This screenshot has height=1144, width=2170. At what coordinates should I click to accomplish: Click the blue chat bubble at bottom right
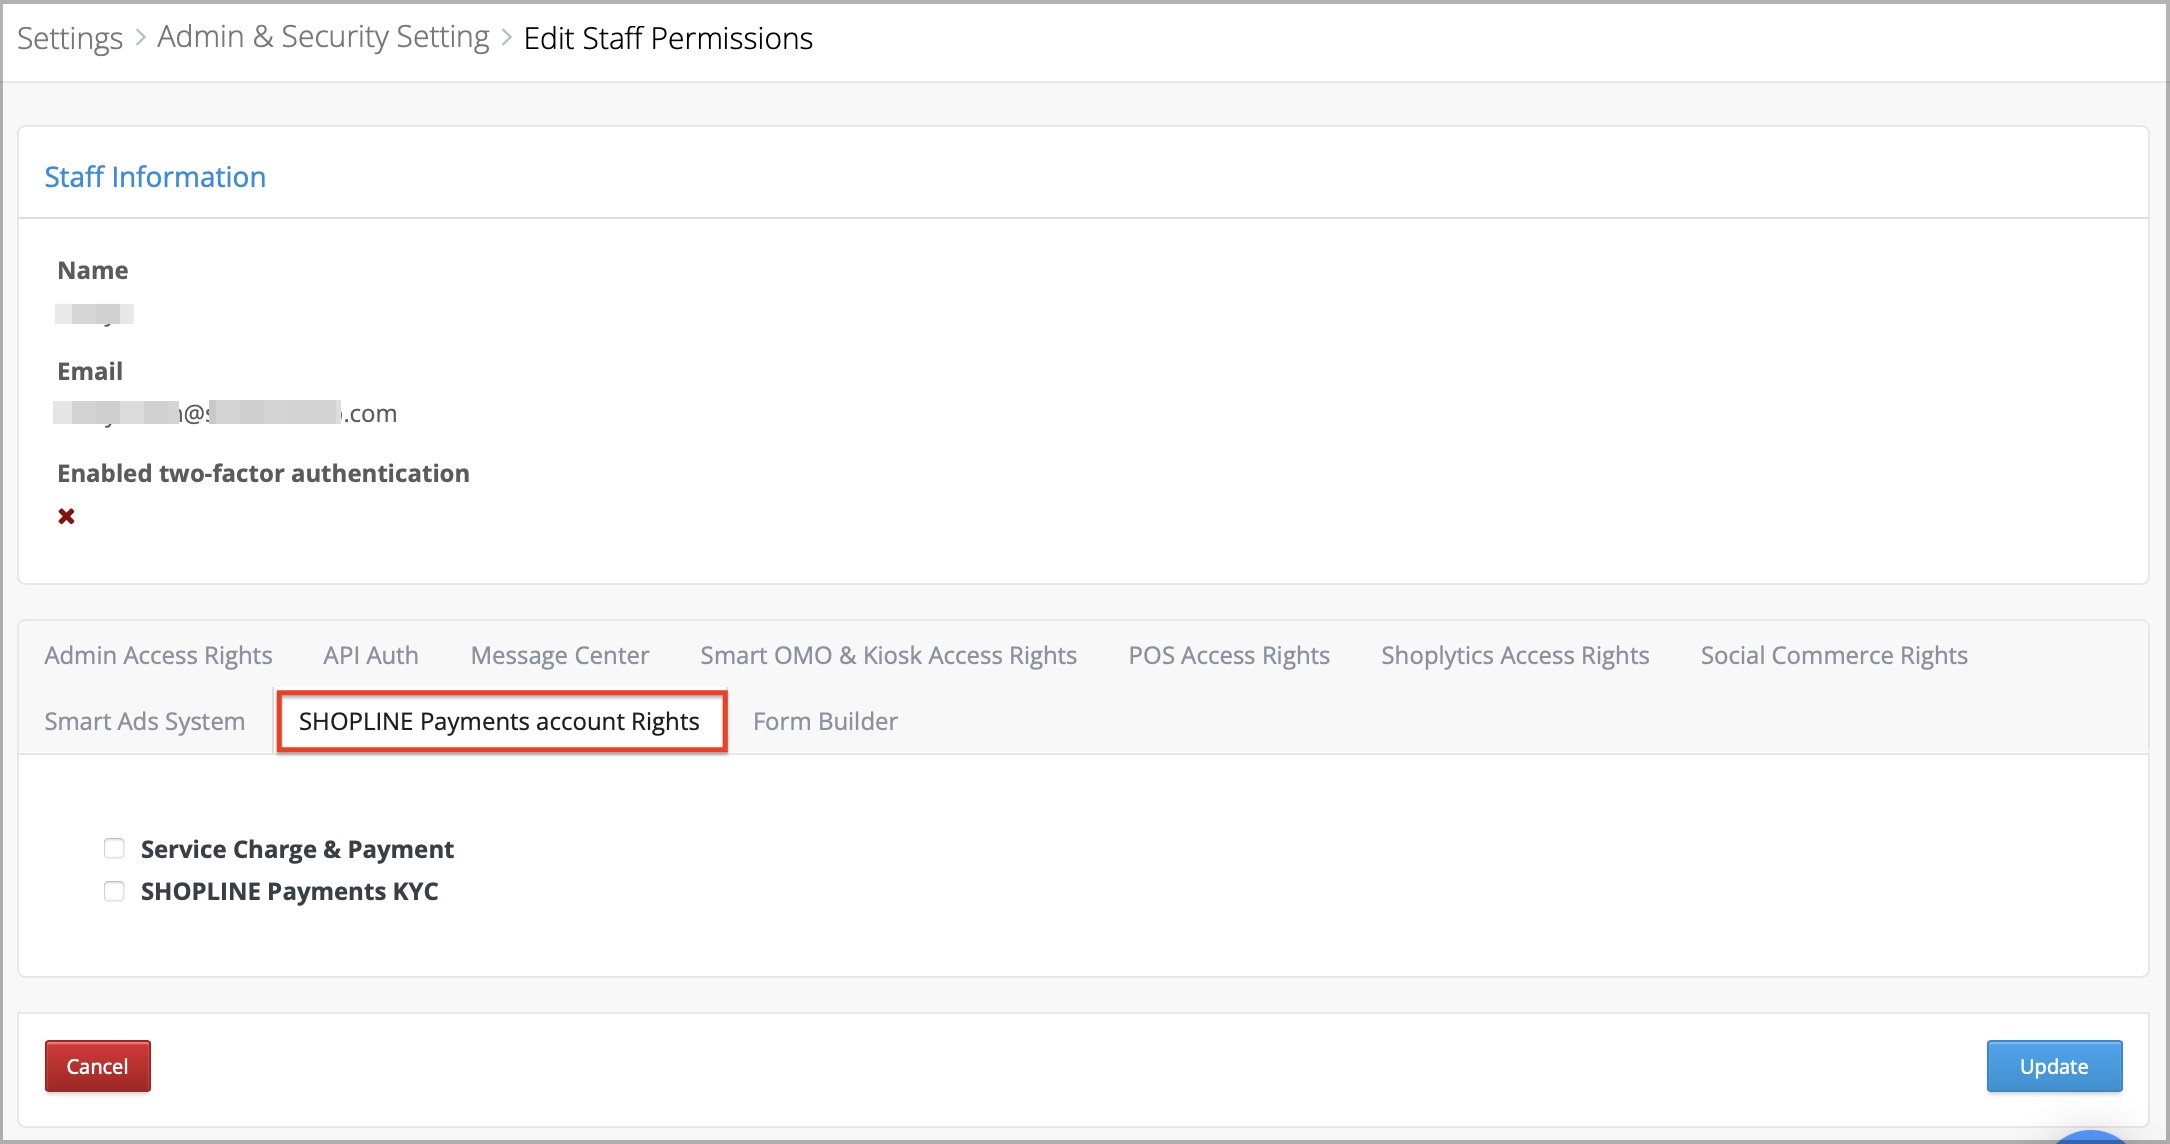point(2090,1137)
